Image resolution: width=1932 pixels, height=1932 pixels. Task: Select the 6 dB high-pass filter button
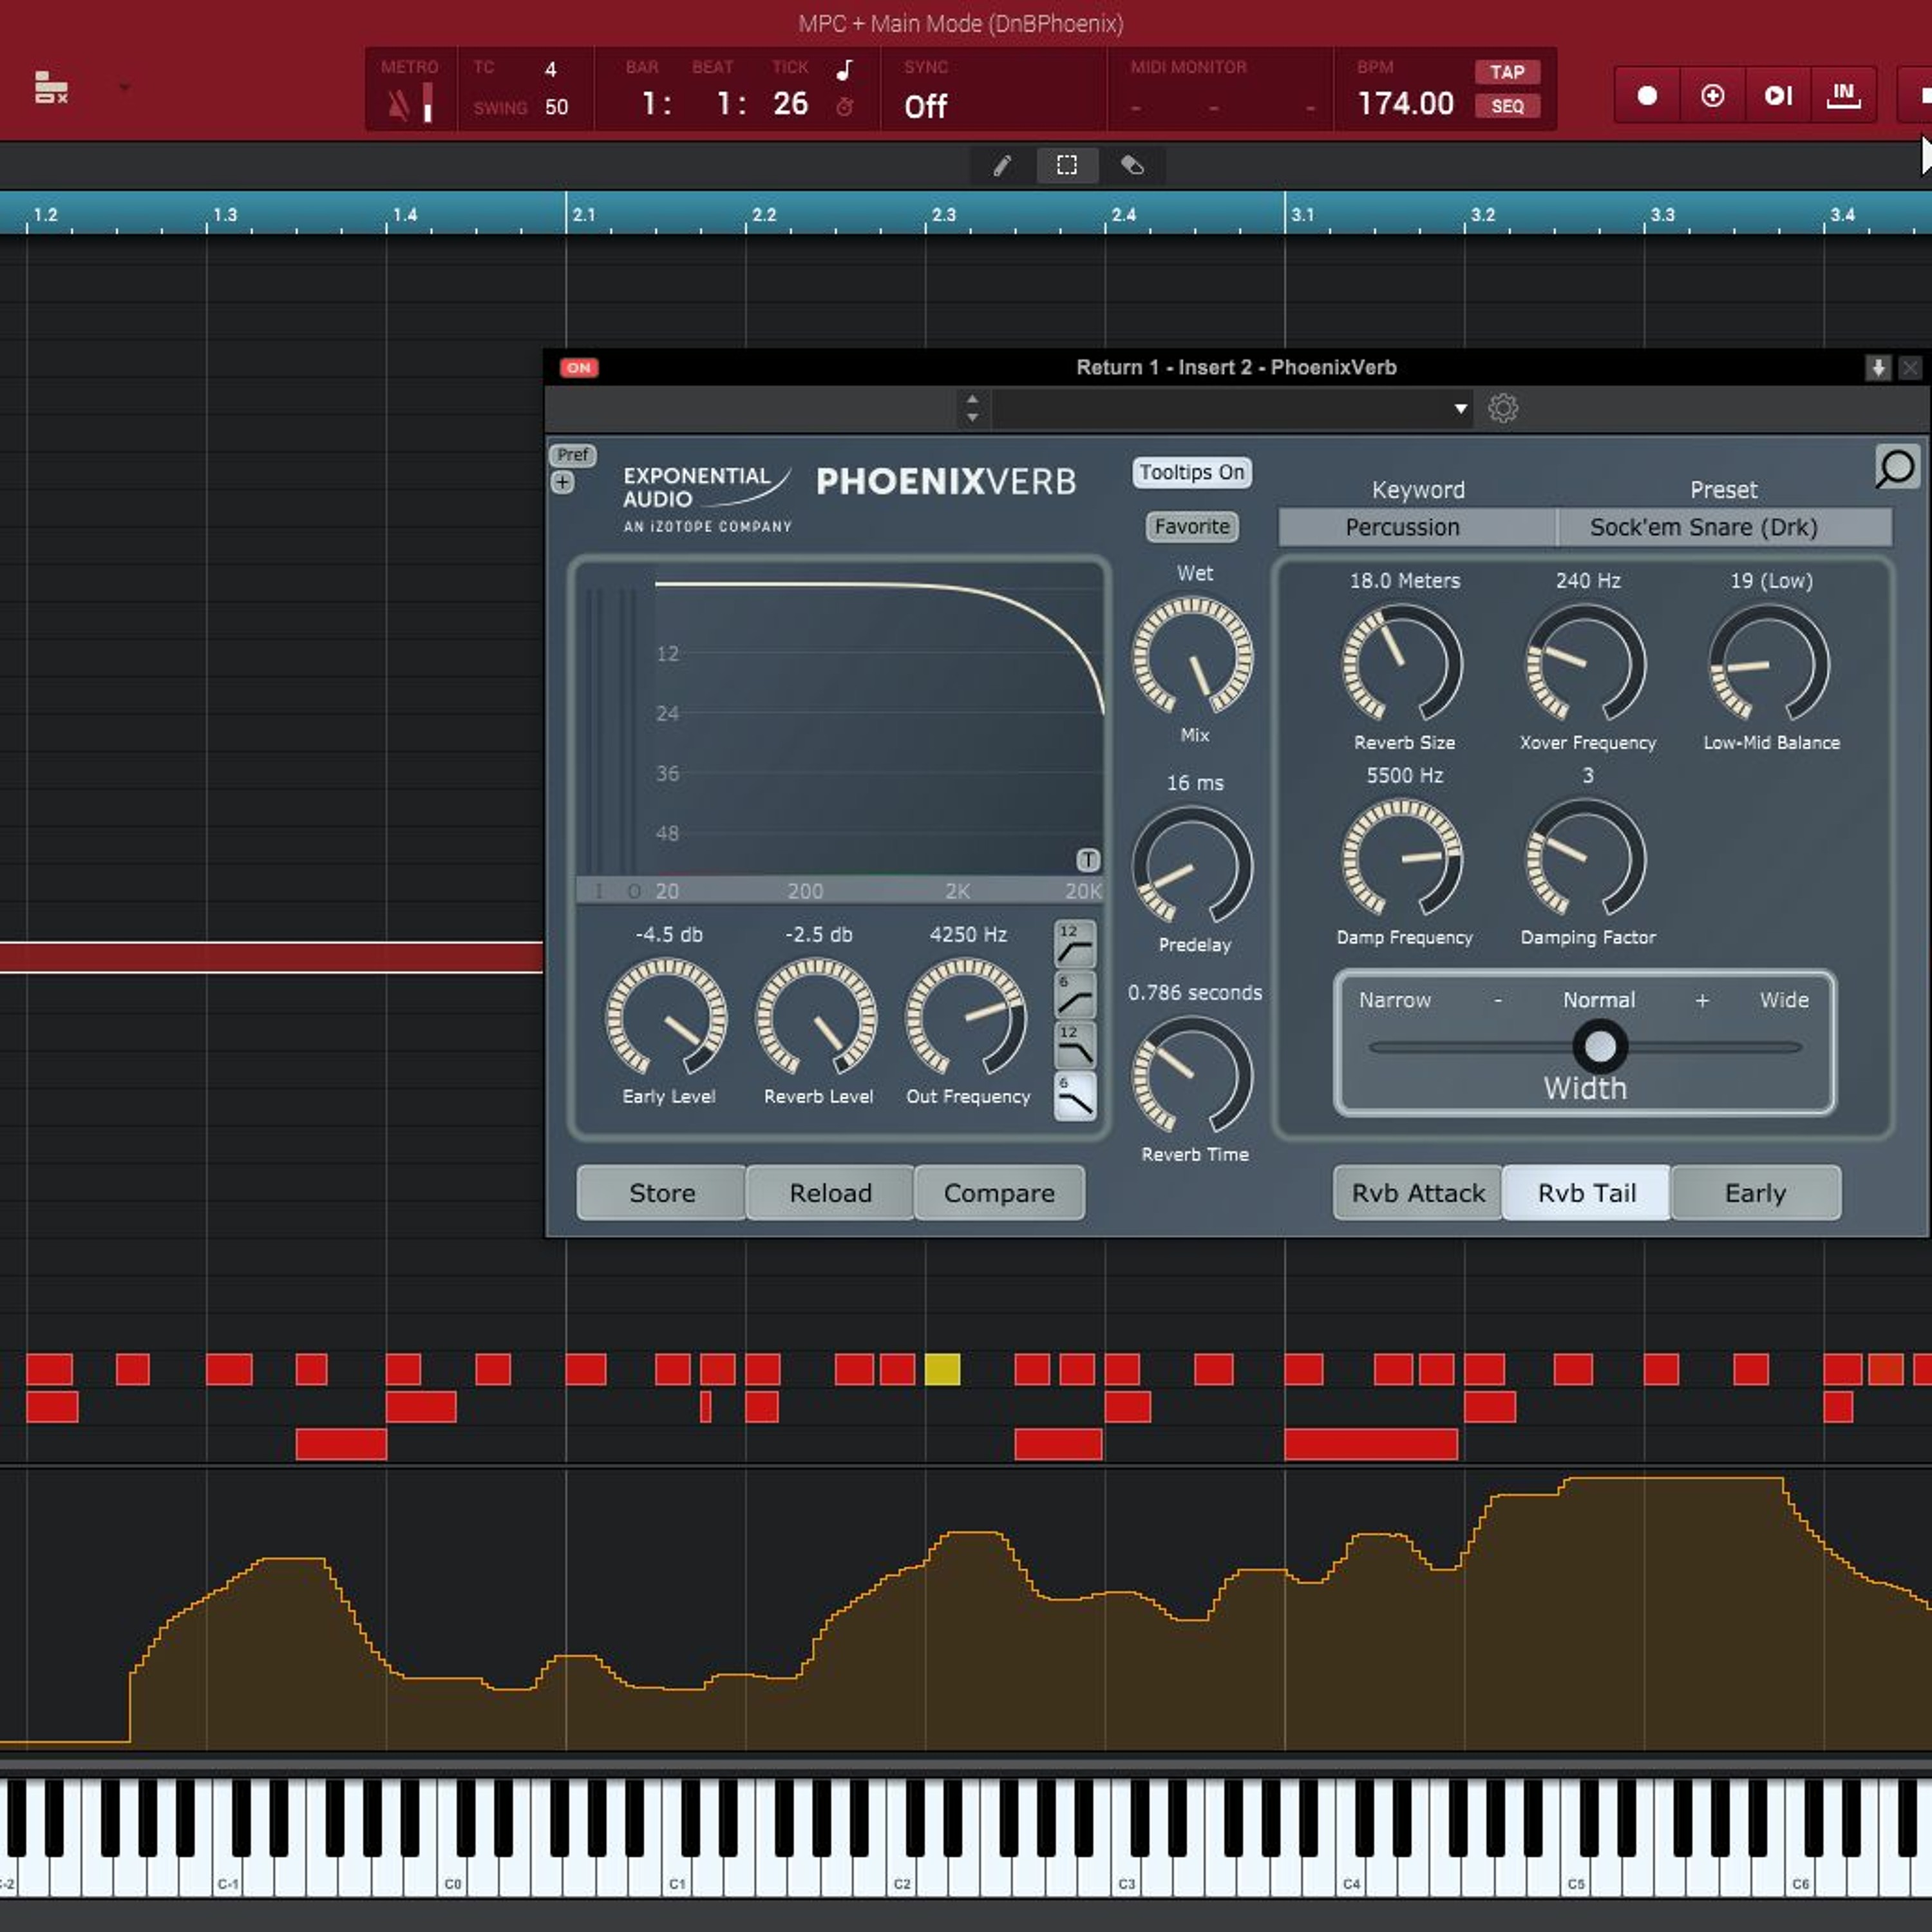pos(1075,995)
